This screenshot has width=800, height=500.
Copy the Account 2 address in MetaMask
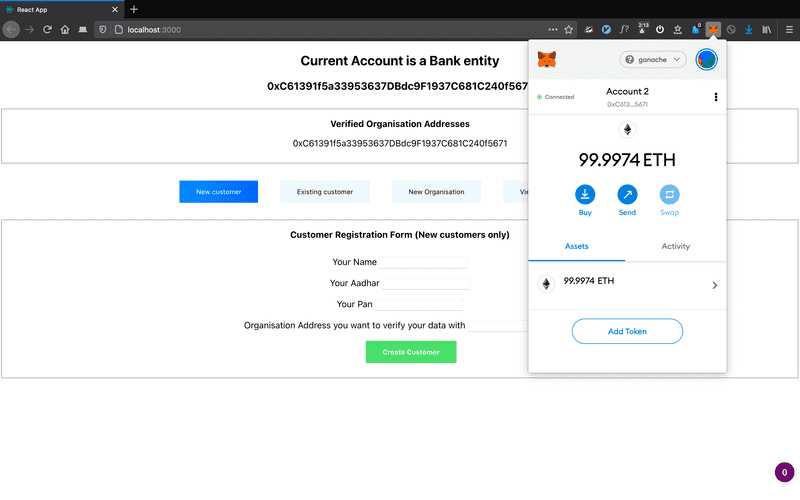coord(627,97)
